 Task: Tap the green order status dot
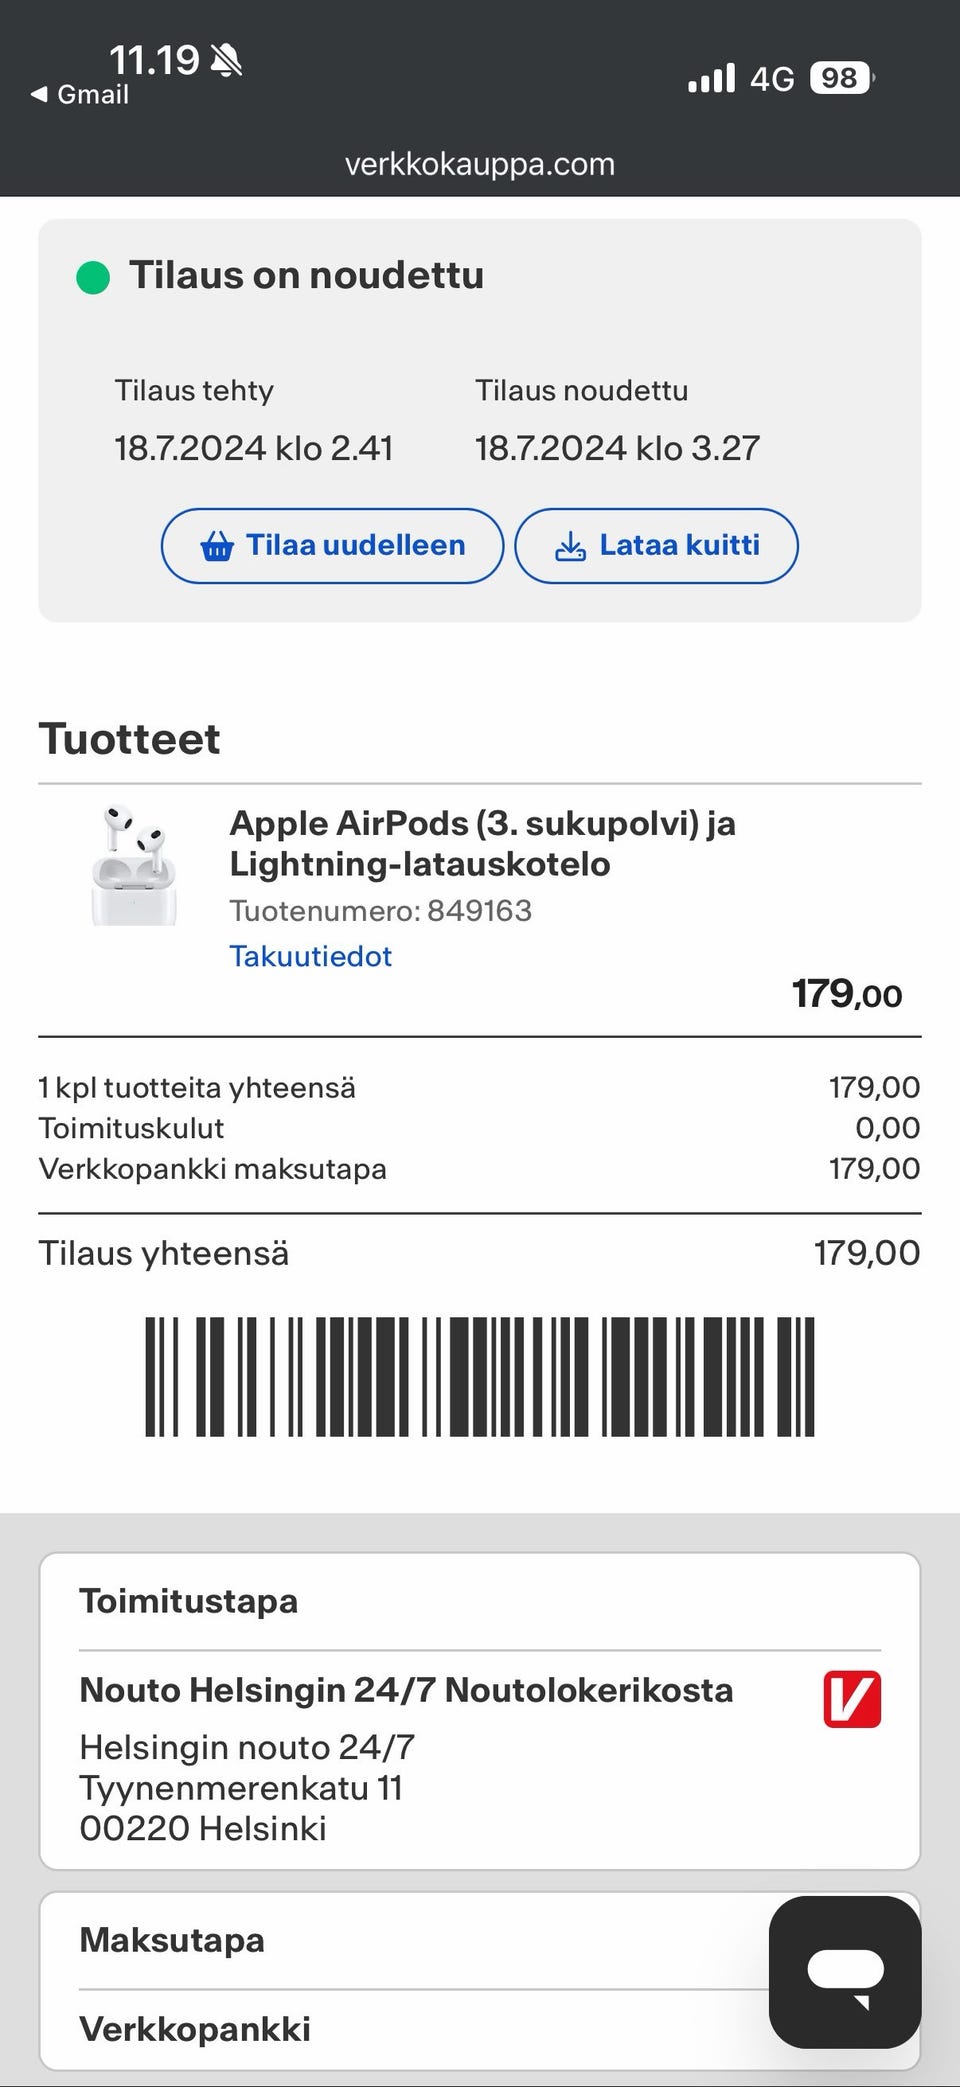coord(93,277)
